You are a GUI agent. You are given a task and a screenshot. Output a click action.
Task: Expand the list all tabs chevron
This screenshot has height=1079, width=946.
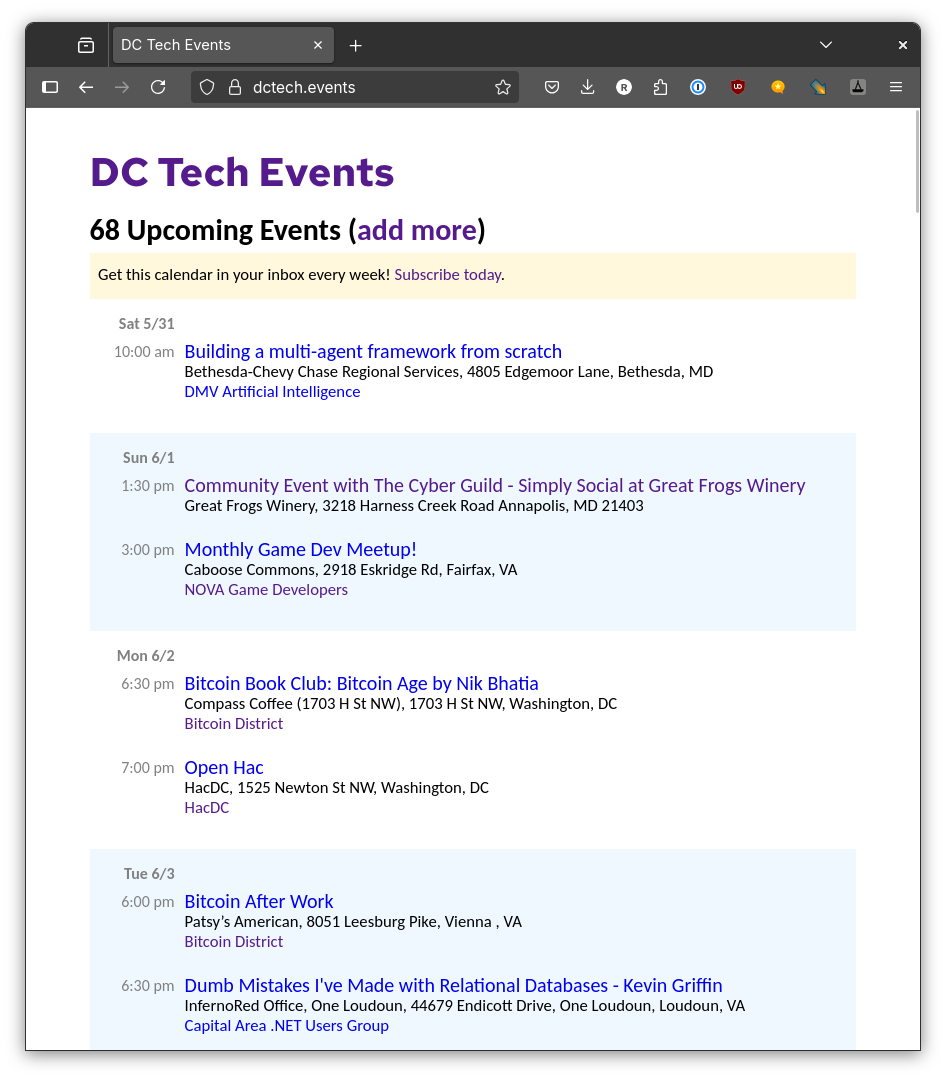(826, 45)
